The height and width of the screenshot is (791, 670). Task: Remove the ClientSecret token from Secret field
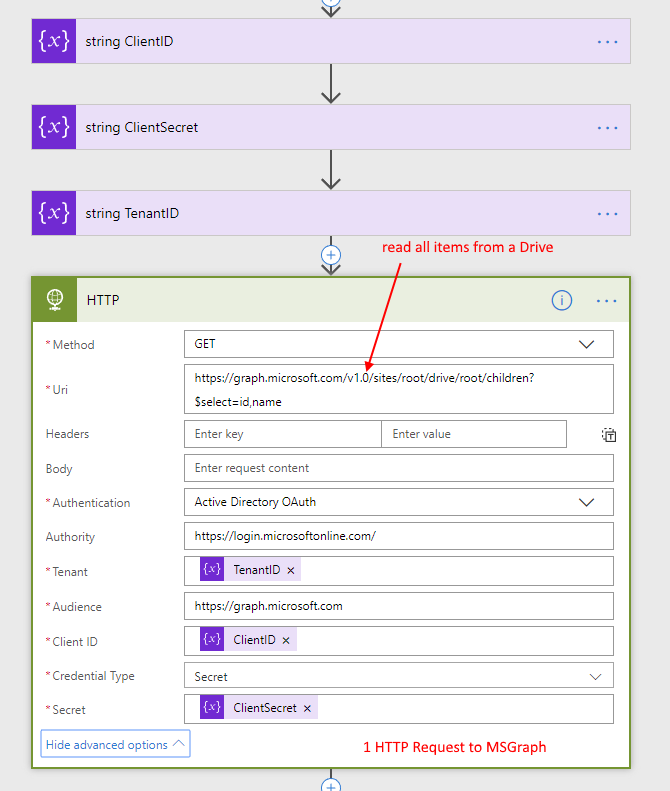pos(307,709)
